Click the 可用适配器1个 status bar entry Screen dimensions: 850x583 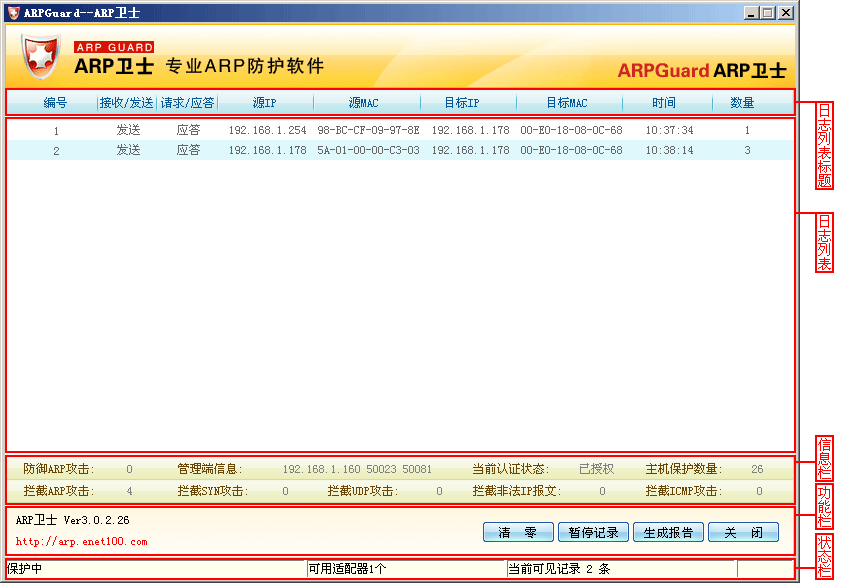[347, 568]
